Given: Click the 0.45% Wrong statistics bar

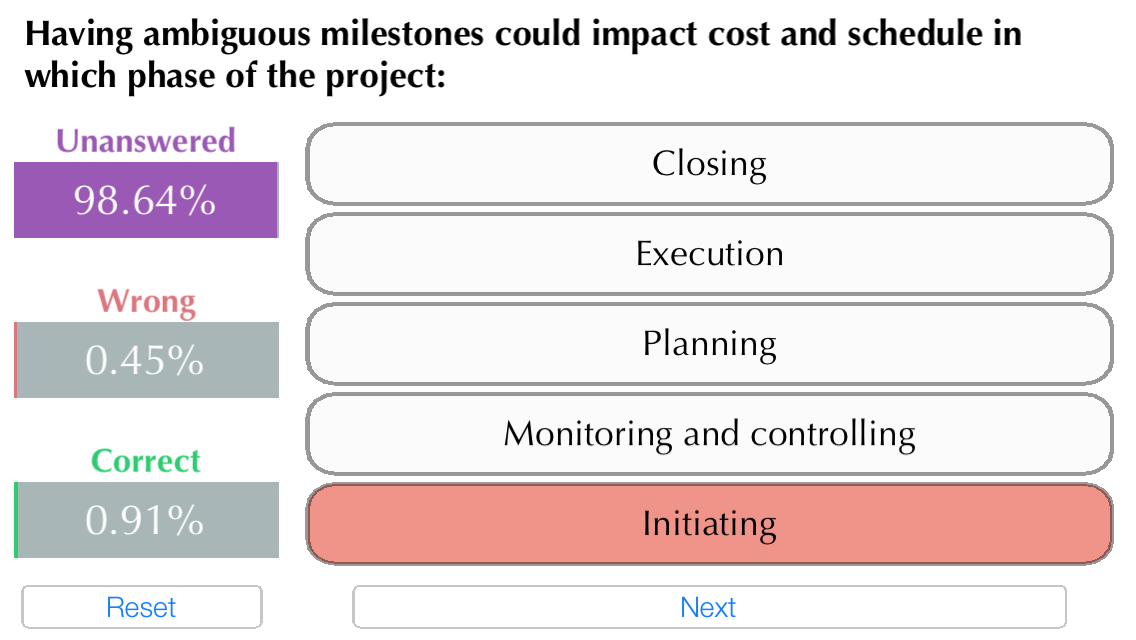Looking at the screenshot, I should pyautogui.click(x=146, y=360).
